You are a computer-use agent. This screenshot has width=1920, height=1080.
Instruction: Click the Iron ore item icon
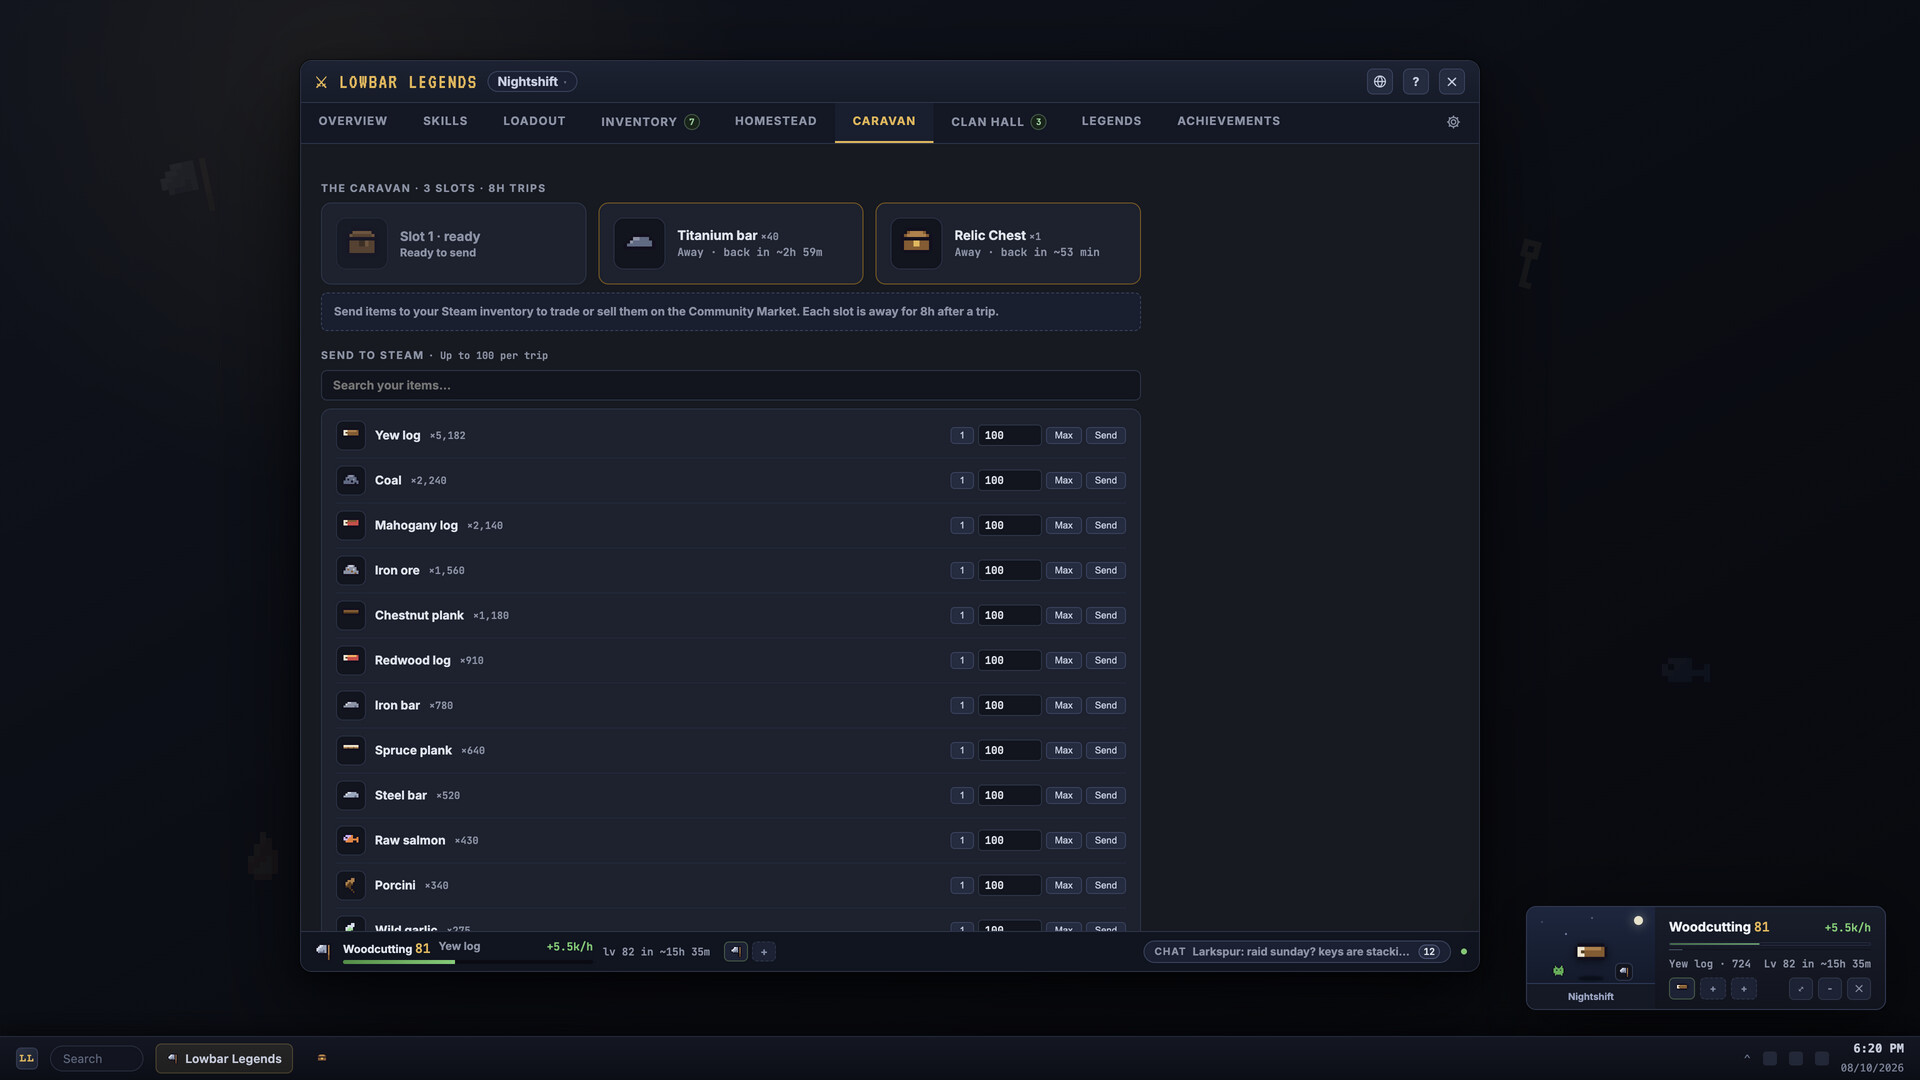coord(351,570)
